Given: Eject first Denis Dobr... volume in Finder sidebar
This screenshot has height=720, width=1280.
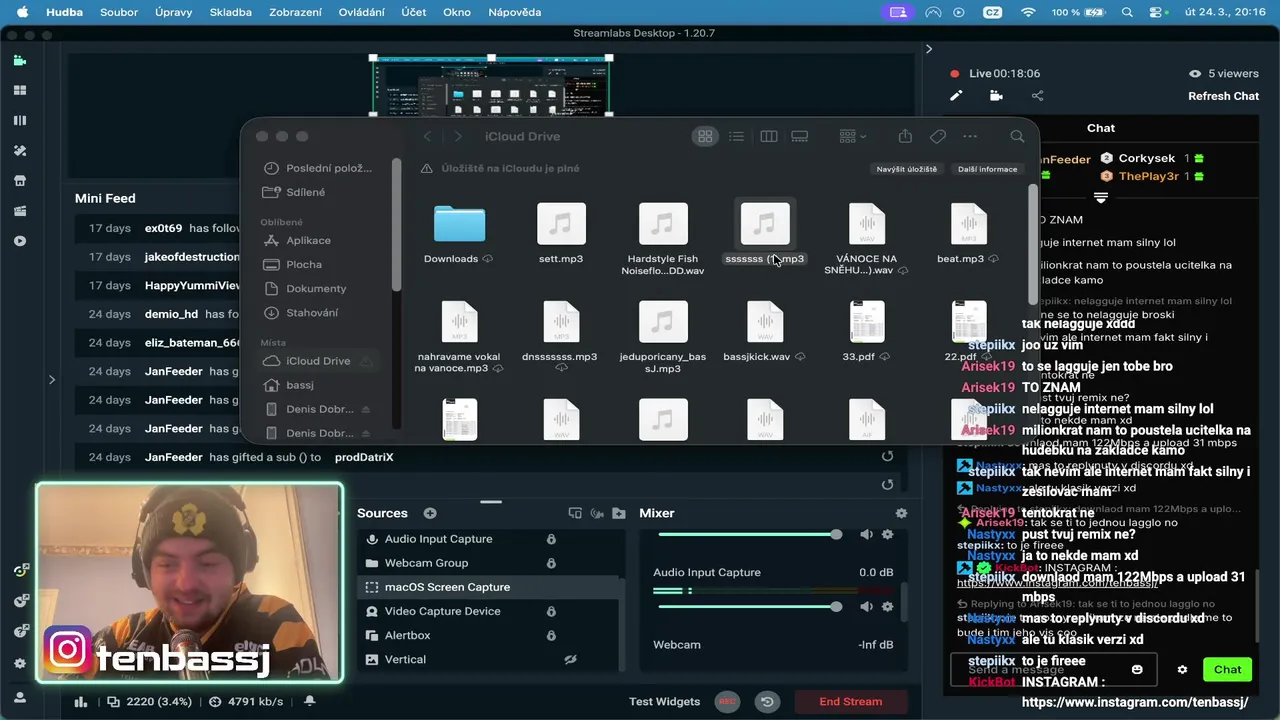Looking at the screenshot, I should 365,409.
